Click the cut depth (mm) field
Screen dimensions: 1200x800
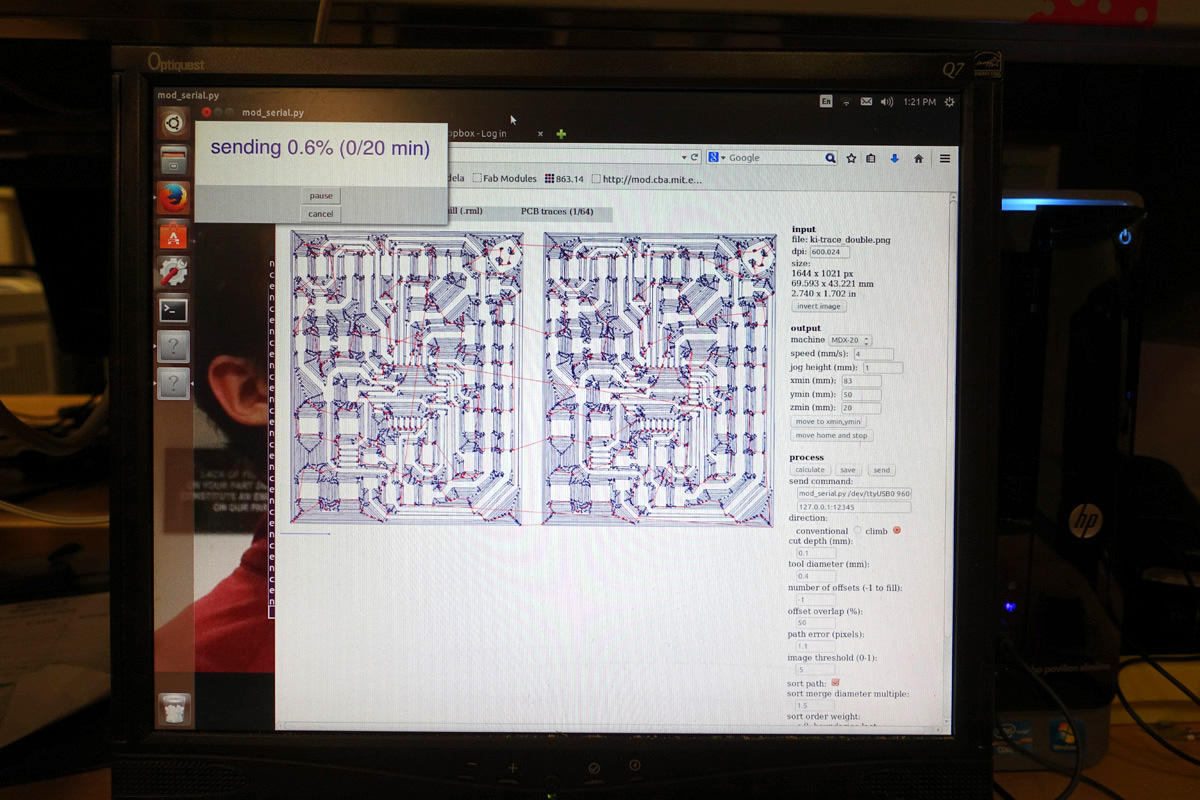[815, 553]
